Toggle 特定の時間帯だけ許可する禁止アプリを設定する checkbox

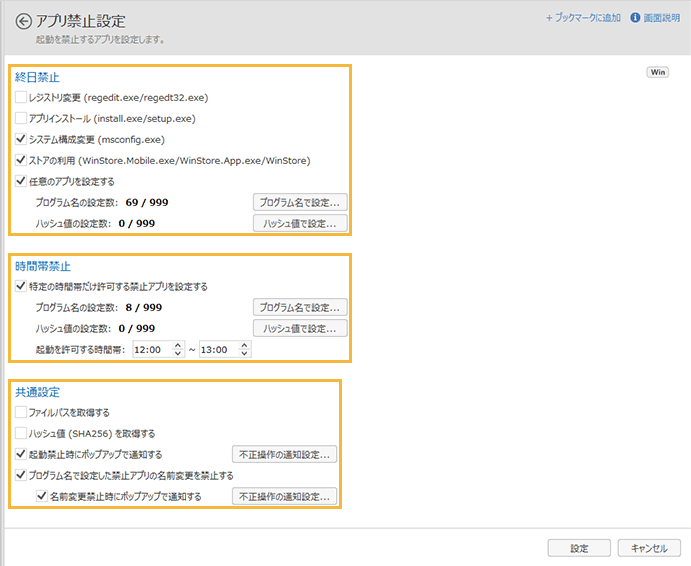(x=21, y=286)
